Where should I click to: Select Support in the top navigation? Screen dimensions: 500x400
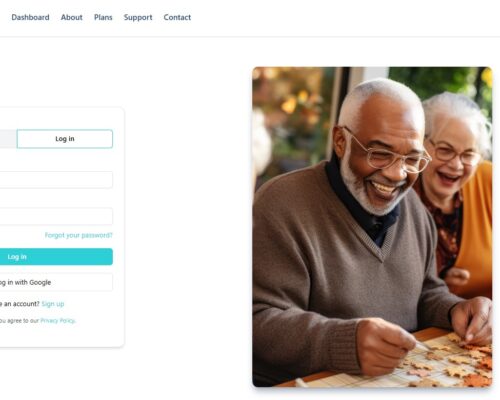point(138,17)
